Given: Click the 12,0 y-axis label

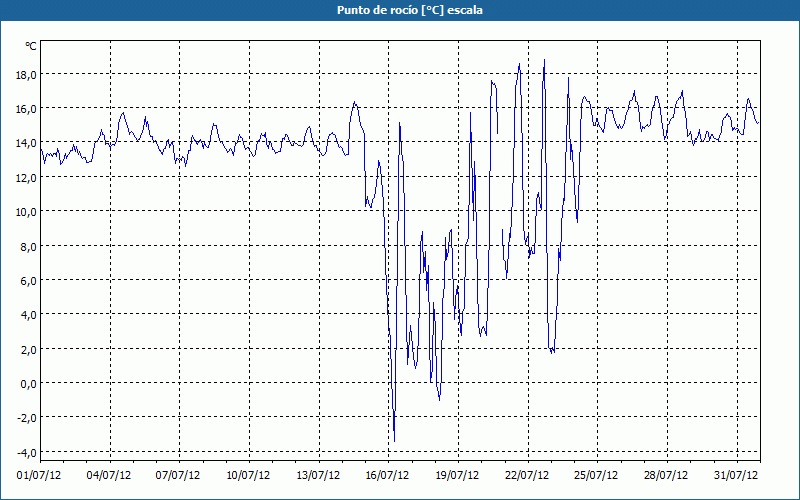Looking at the screenshot, I should click(x=26, y=178).
